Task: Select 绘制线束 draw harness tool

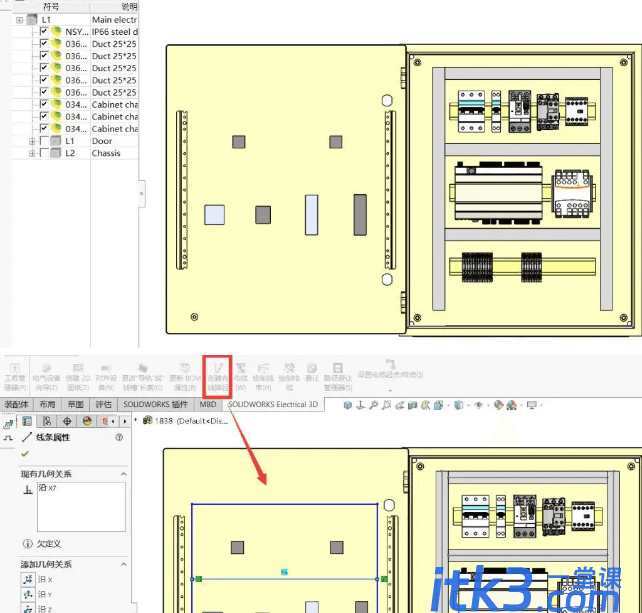Action: tap(263, 377)
